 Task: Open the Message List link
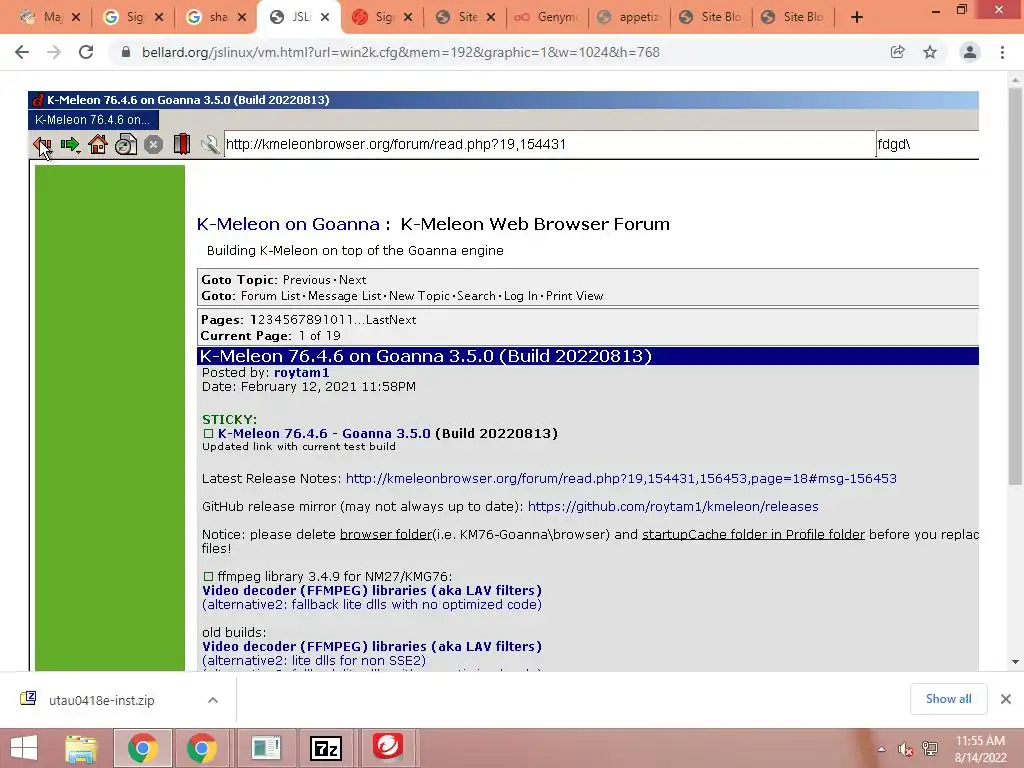[344, 296]
